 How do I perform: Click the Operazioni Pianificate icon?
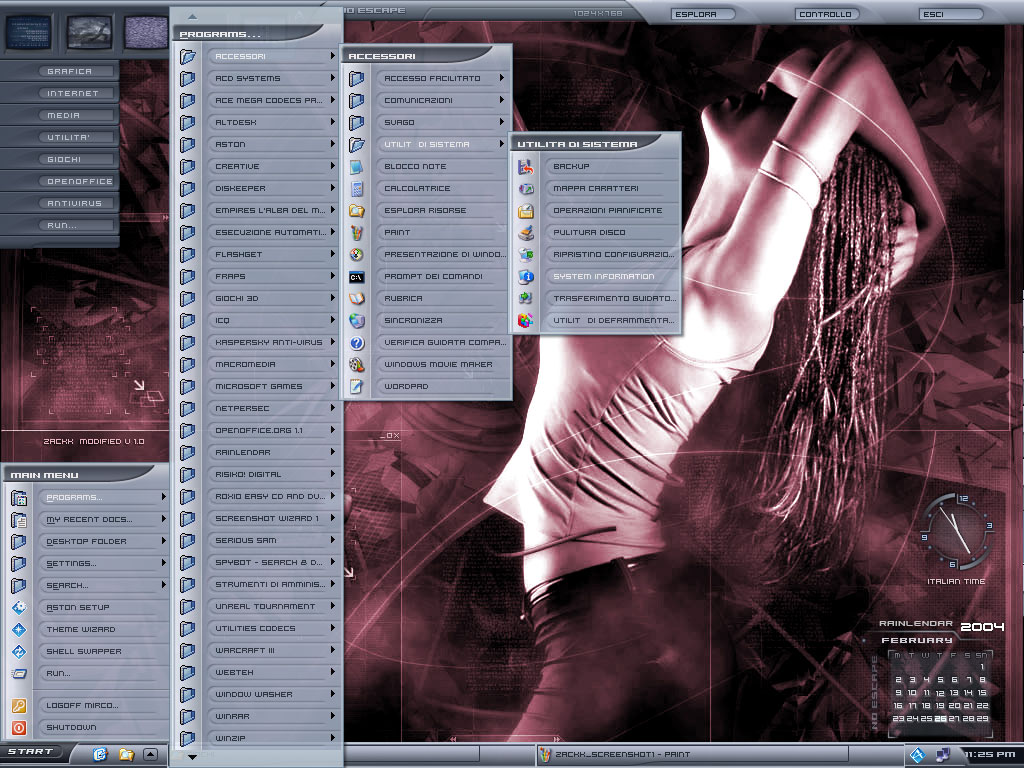point(526,211)
